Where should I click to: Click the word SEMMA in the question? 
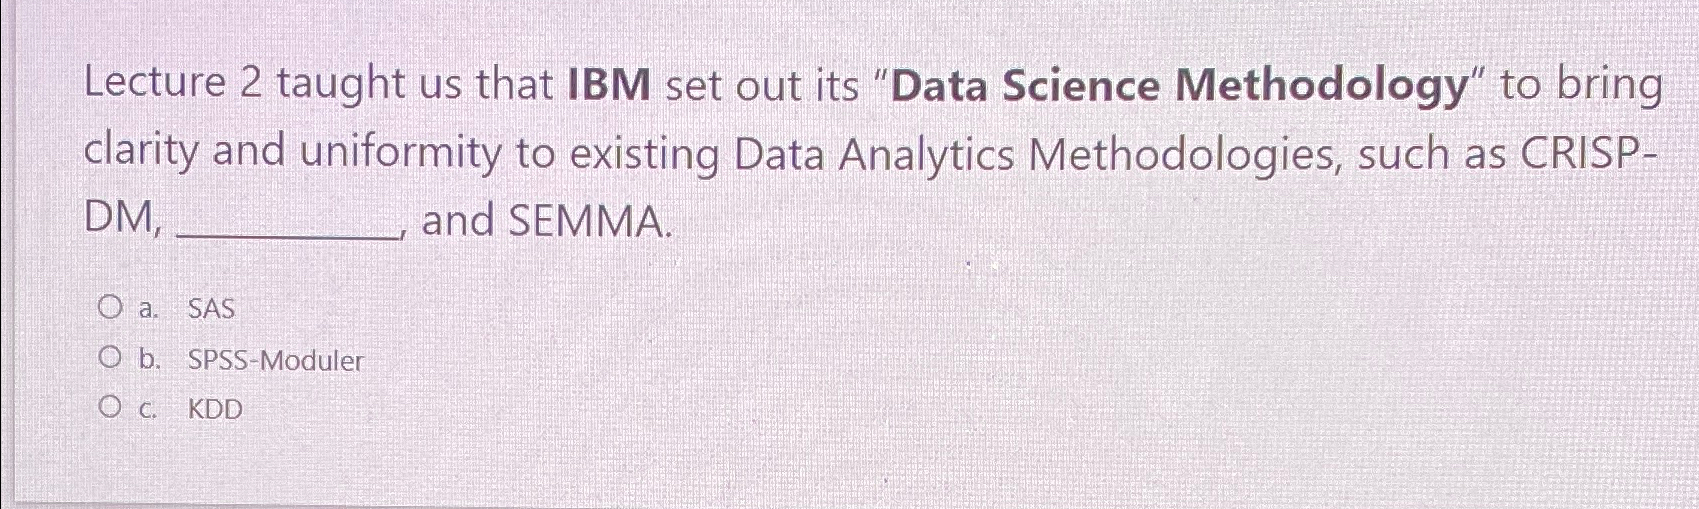[x=586, y=221]
